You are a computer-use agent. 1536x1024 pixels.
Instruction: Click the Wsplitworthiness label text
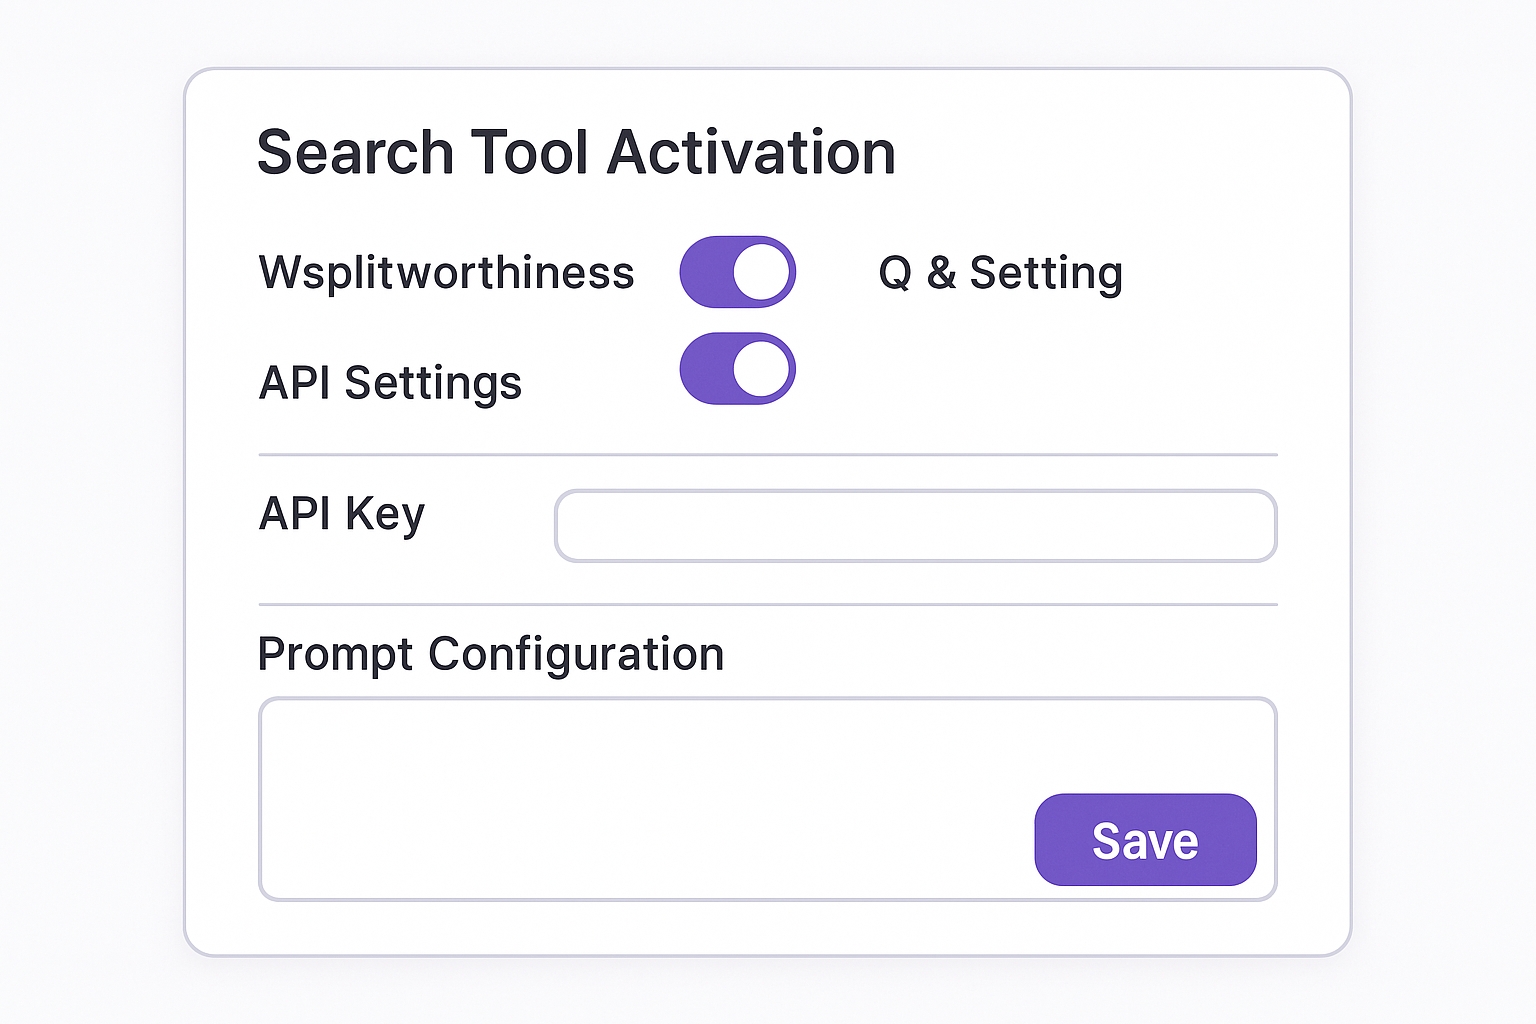(446, 273)
